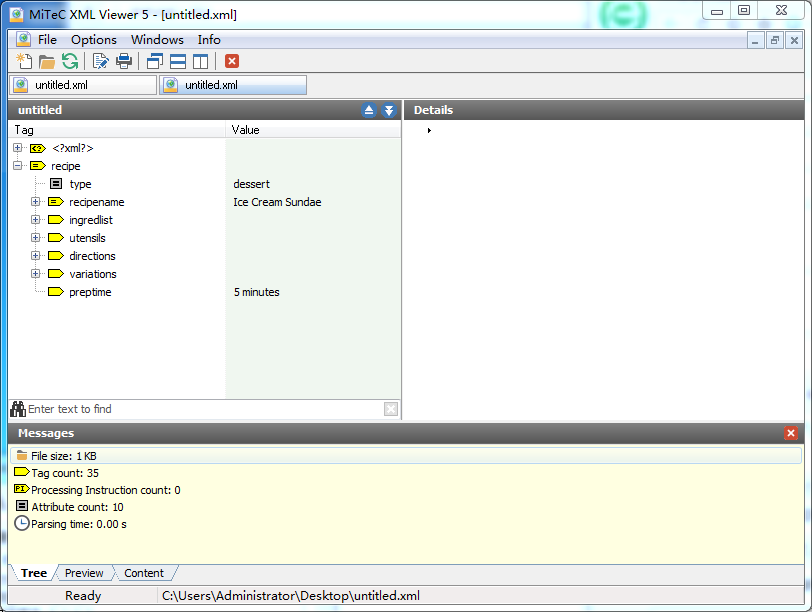The height and width of the screenshot is (612, 812).
Task: Expand the ingredlist tree node
Action: click(36, 220)
